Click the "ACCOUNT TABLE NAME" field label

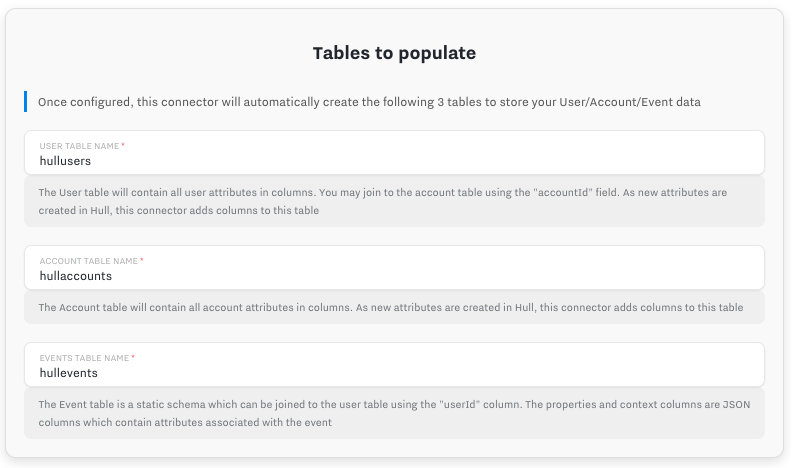point(88,261)
